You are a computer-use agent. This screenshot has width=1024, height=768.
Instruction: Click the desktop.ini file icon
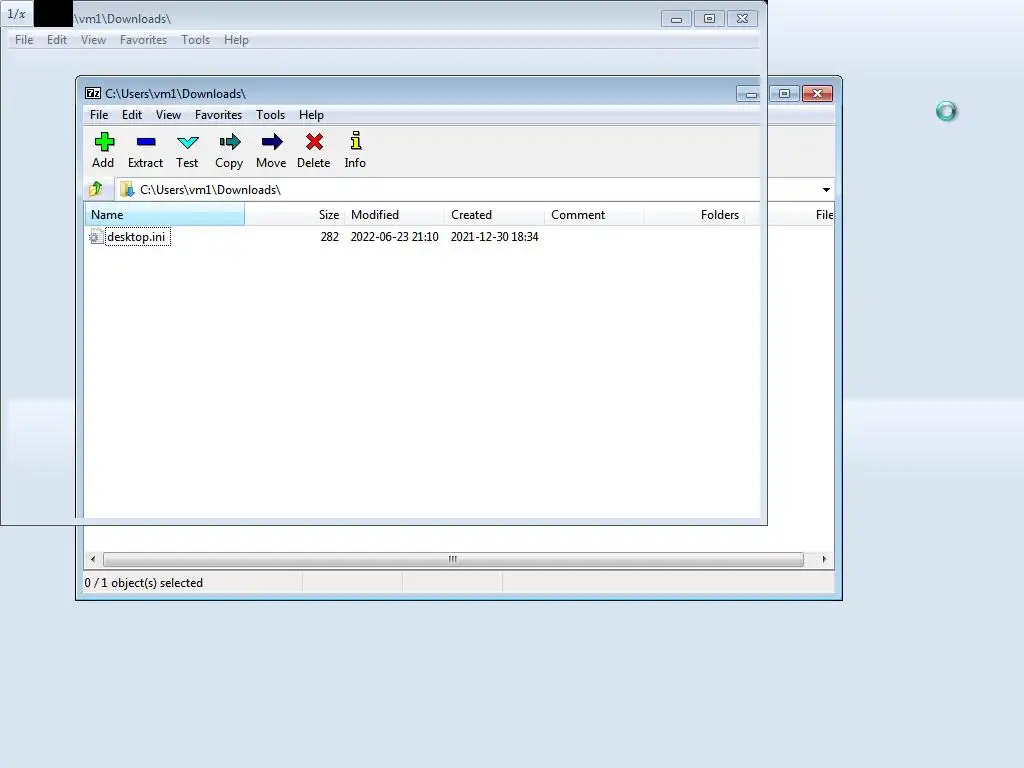point(96,237)
